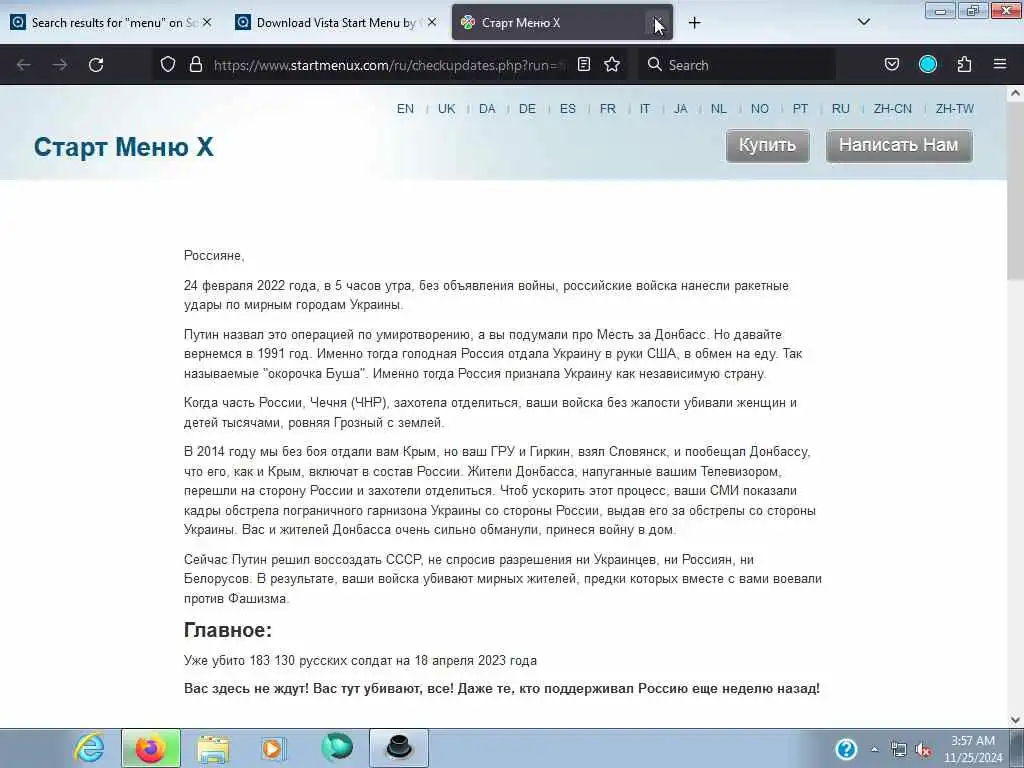
Task: Switch site language to ZH-TW
Action: [955, 109]
